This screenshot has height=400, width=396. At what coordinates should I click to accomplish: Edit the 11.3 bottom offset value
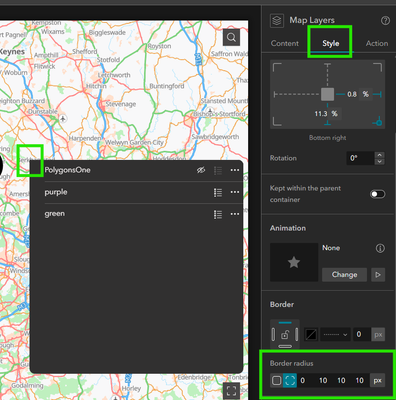point(321,114)
